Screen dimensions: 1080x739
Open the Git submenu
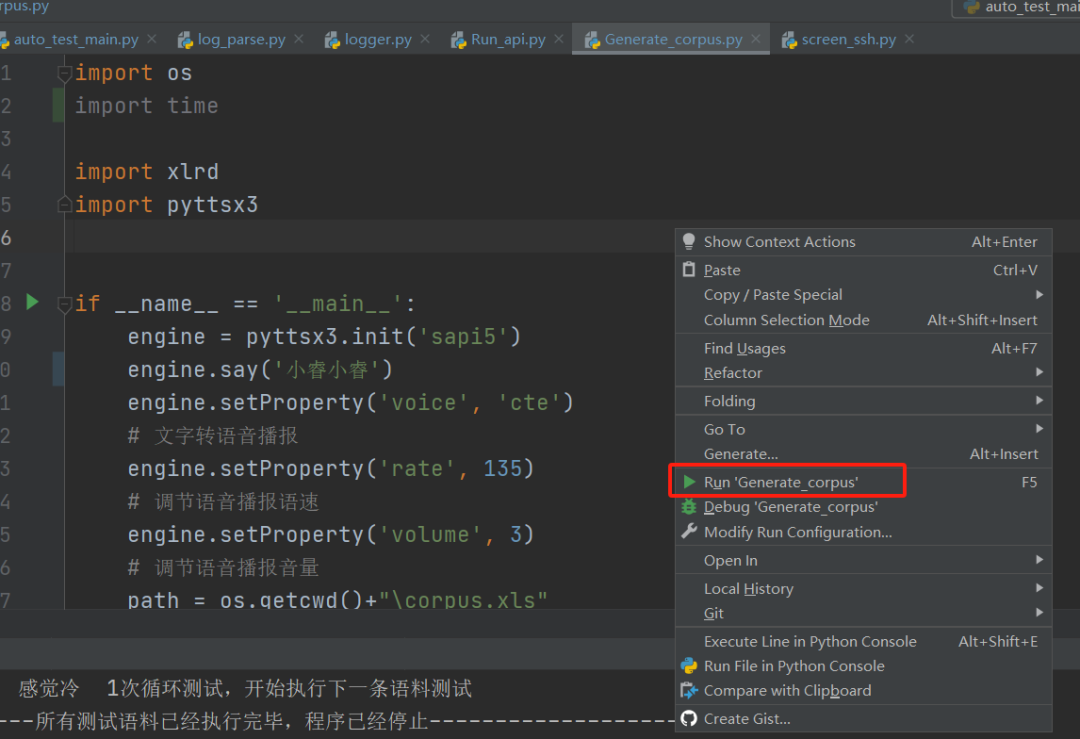864,613
